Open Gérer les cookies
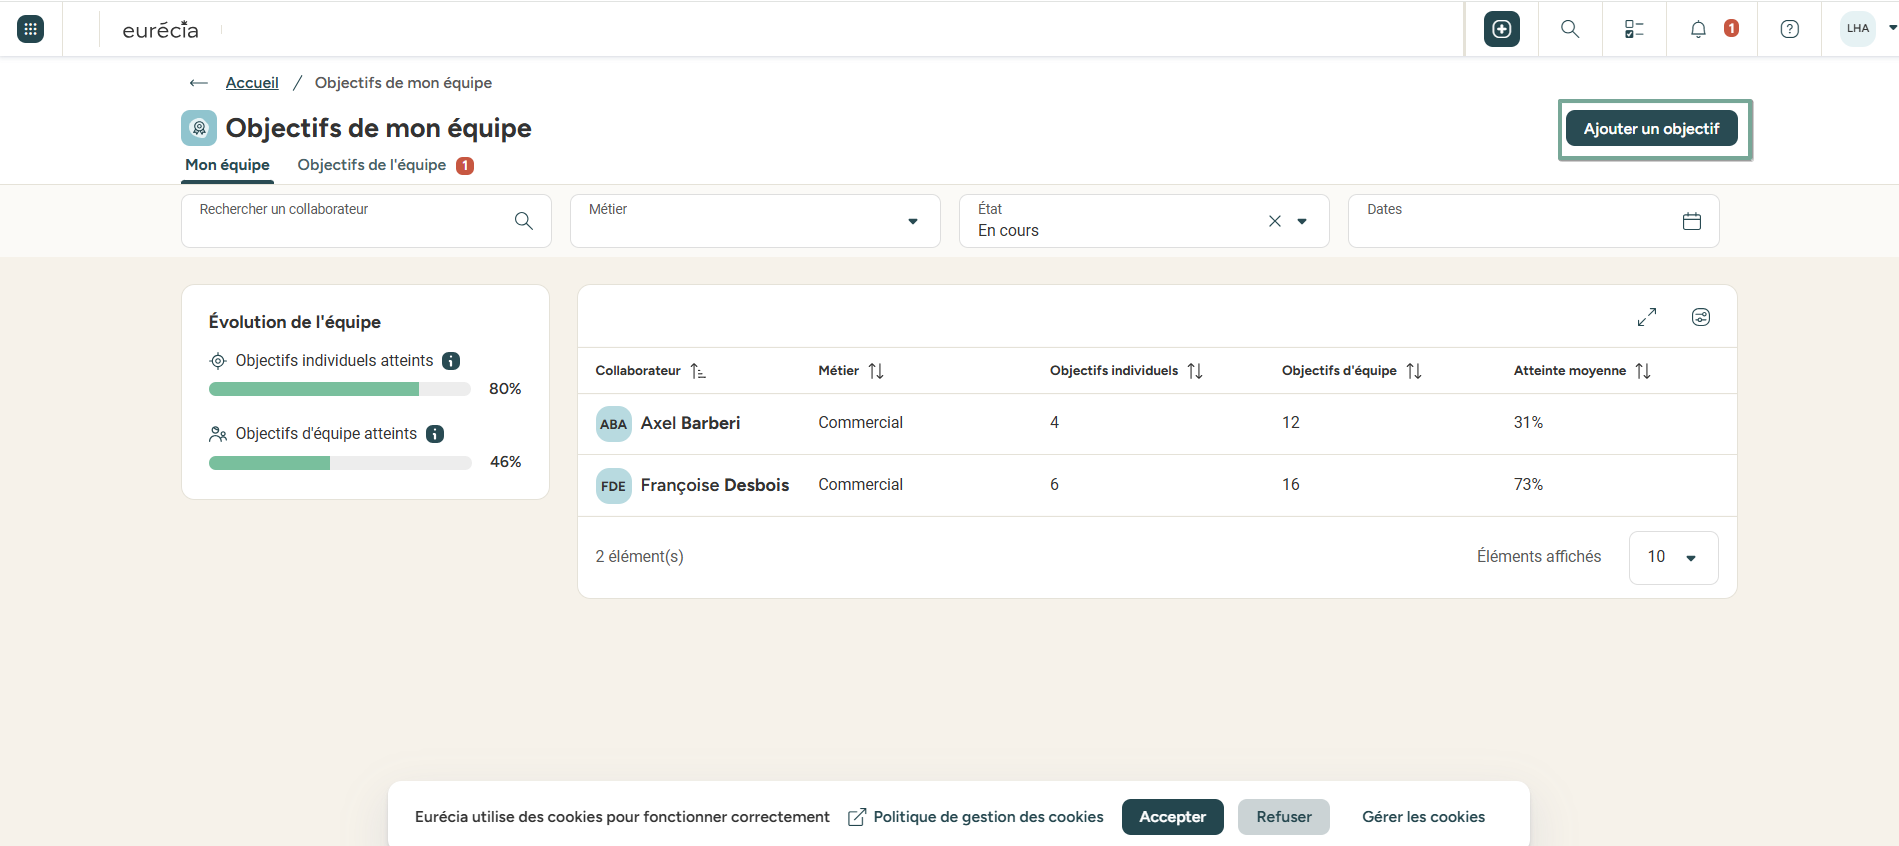Screen dimensions: 1899x846 tap(1424, 817)
